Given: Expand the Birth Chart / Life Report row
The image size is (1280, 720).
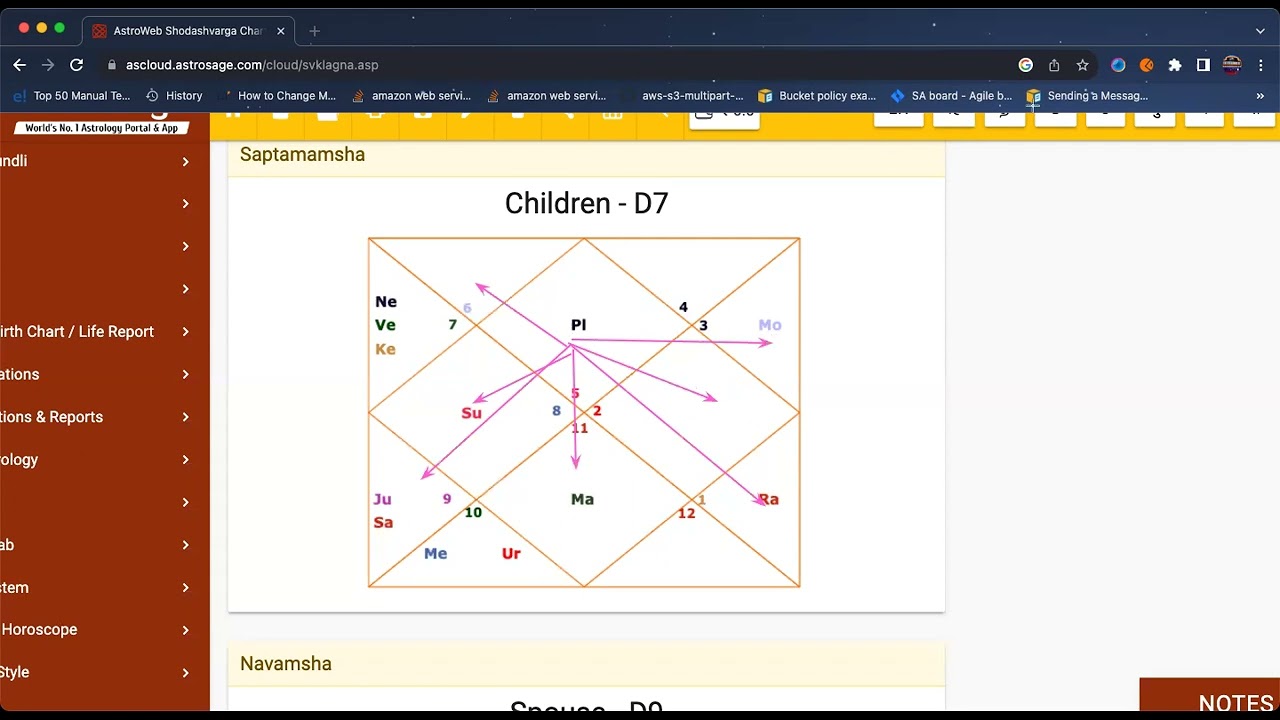Looking at the screenshot, I should click(105, 332).
